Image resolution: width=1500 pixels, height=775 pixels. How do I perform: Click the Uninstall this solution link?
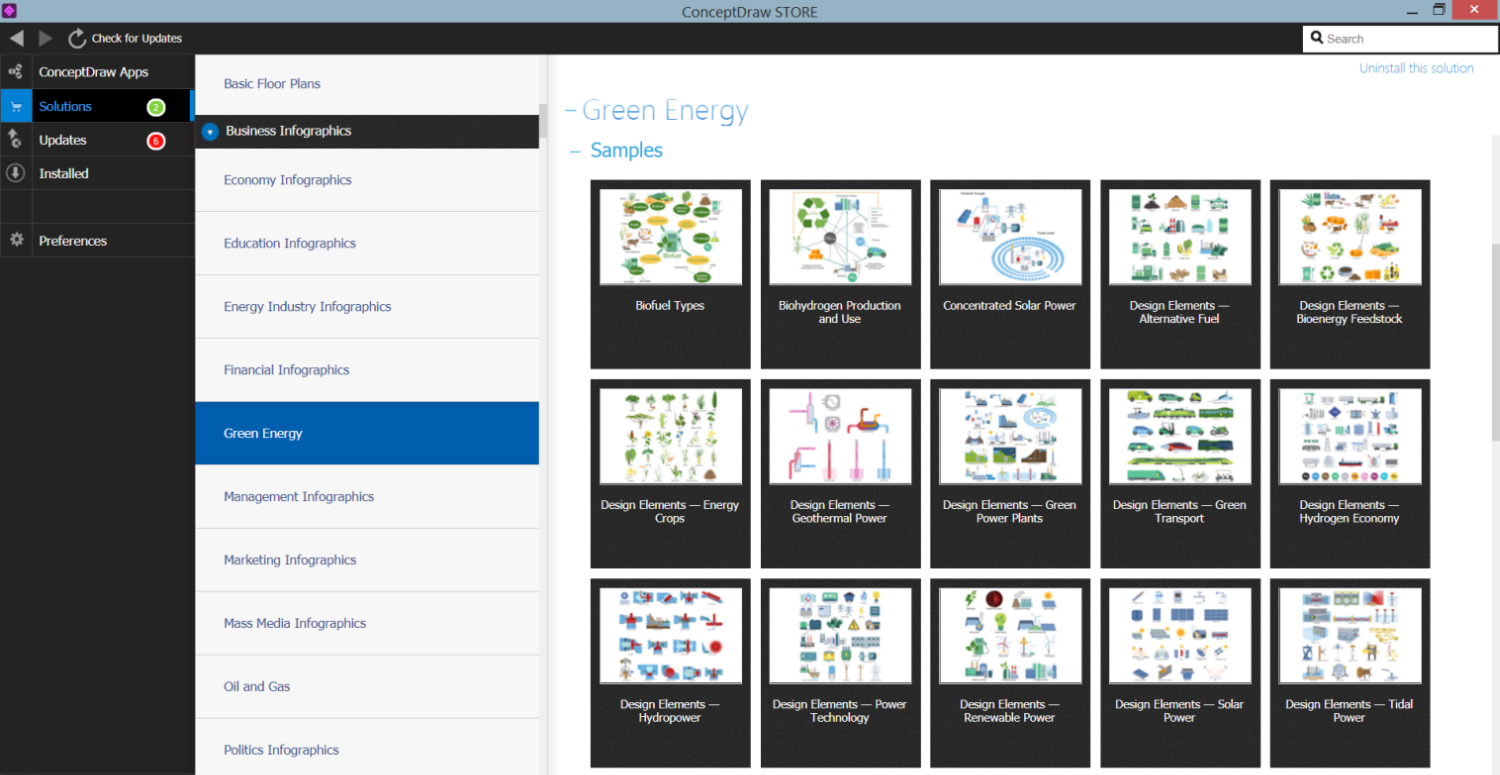click(x=1416, y=68)
